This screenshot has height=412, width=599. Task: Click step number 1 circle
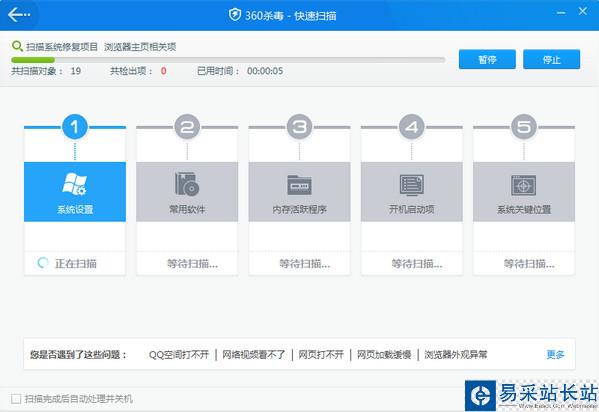(x=74, y=127)
